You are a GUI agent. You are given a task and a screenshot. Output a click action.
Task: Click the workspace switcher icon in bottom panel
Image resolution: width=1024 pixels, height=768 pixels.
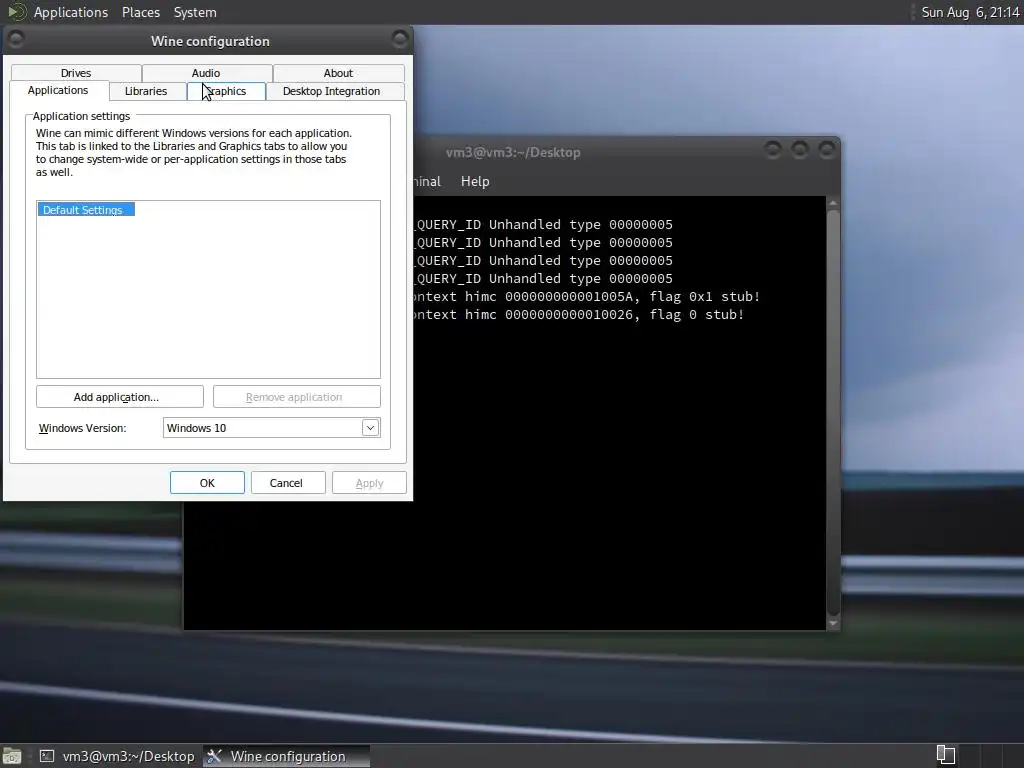pos(946,755)
